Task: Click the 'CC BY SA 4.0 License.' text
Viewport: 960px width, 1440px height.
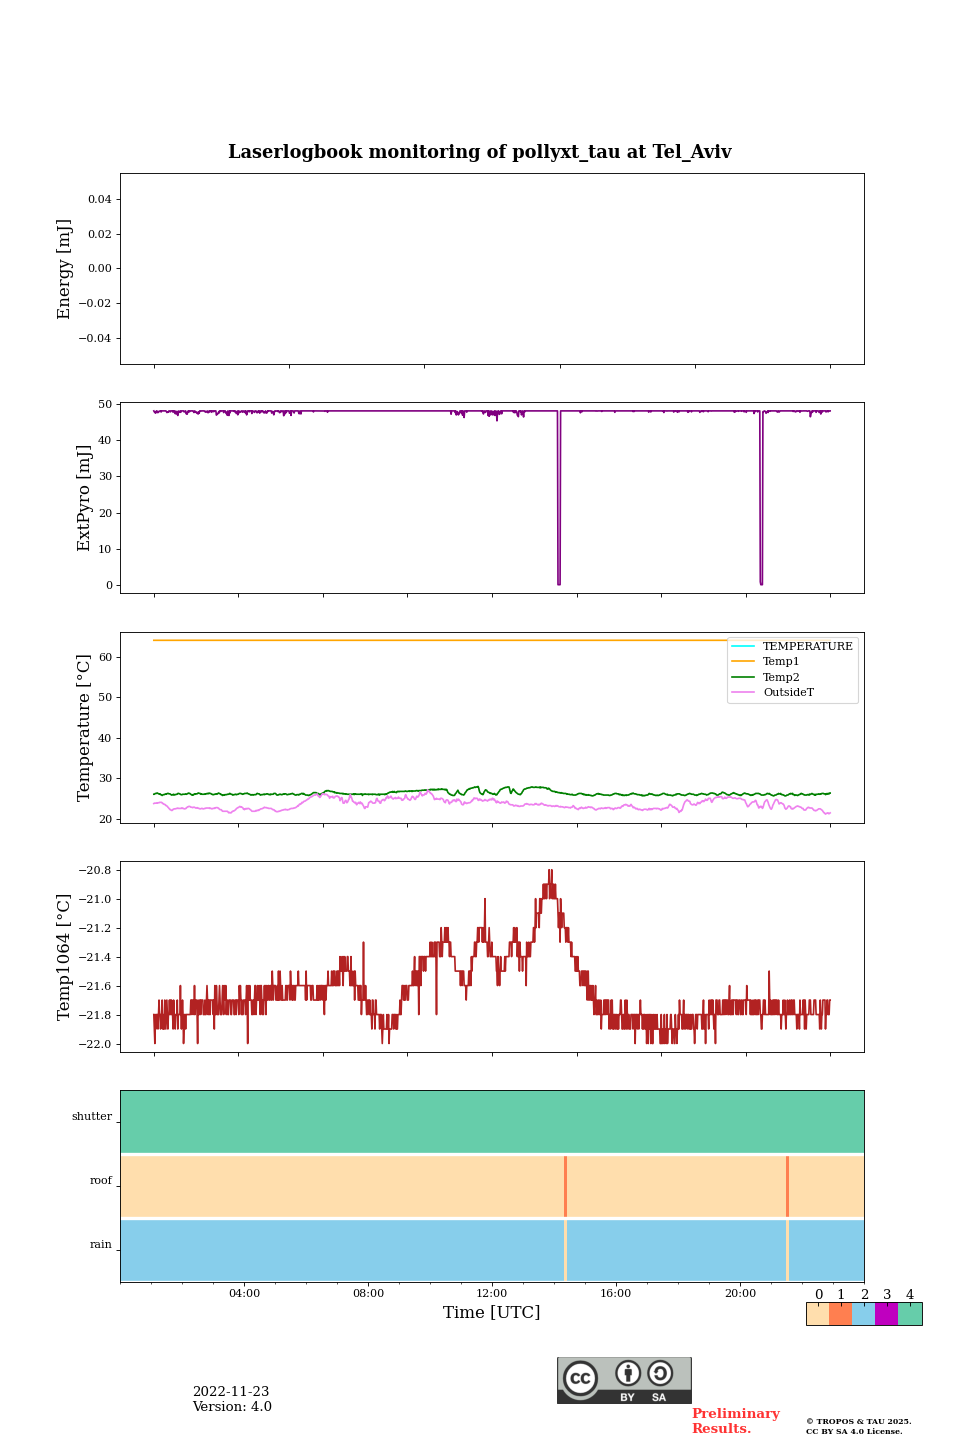Action: (854, 1431)
